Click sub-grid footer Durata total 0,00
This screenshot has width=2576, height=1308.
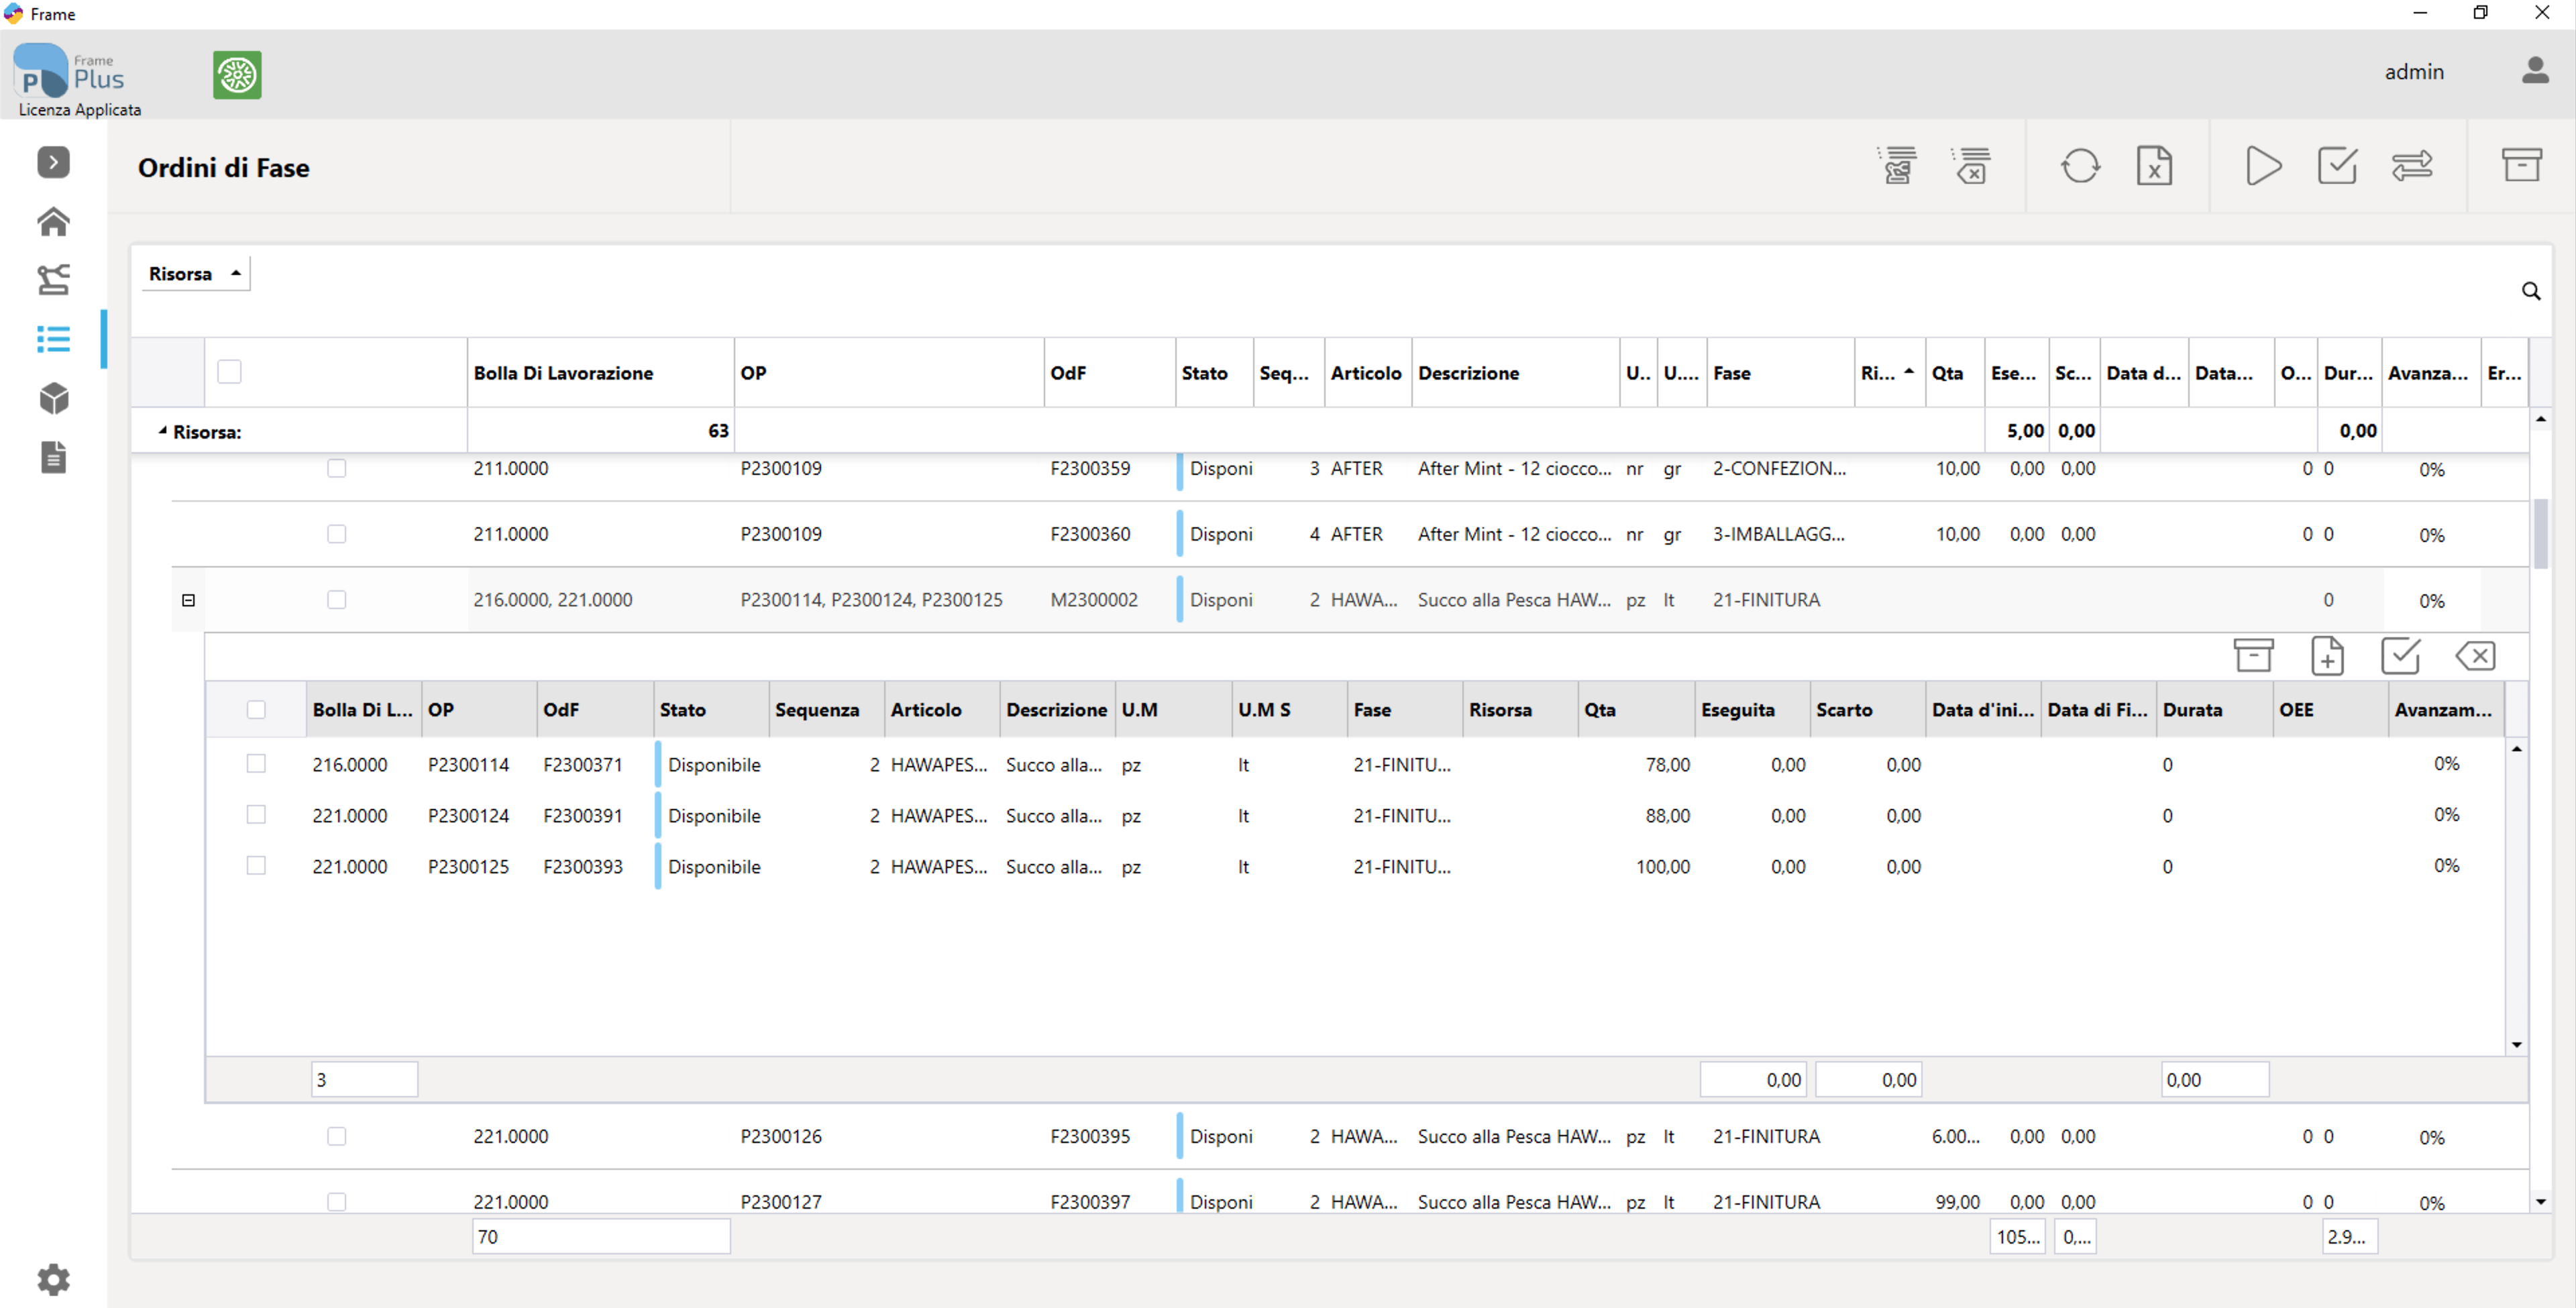click(2214, 1080)
